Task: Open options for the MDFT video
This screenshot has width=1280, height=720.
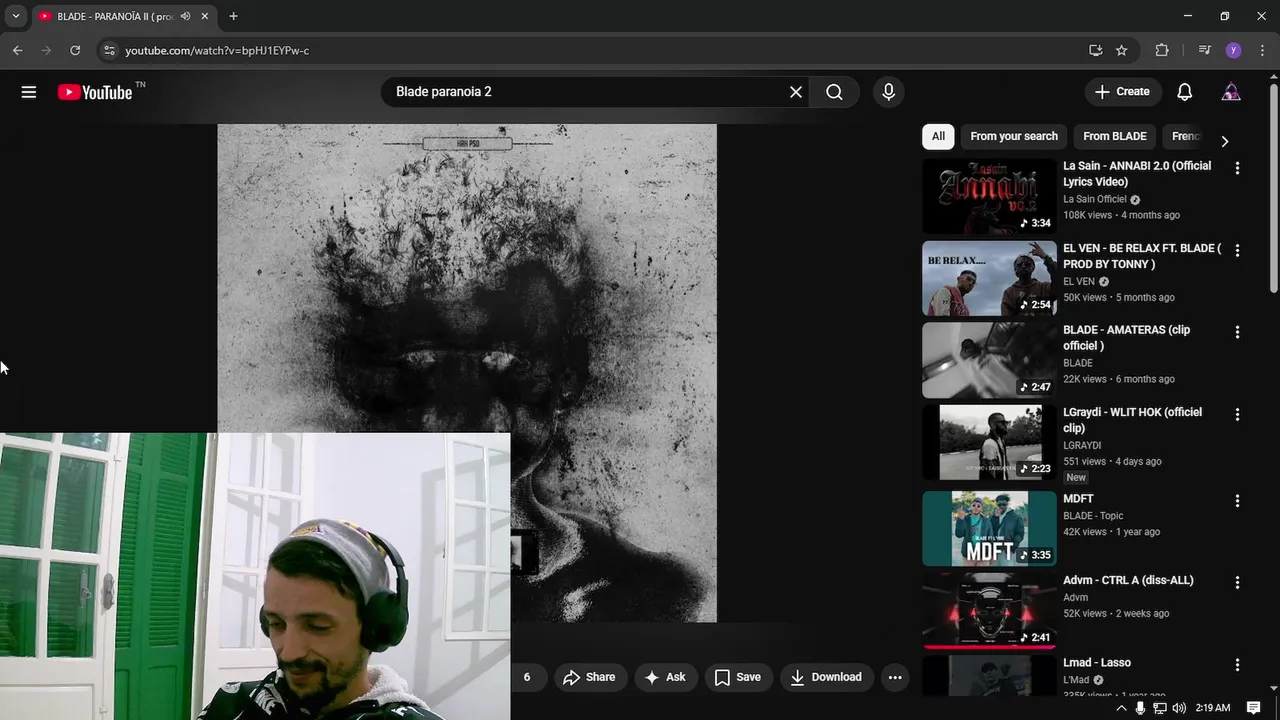Action: 1237,500
